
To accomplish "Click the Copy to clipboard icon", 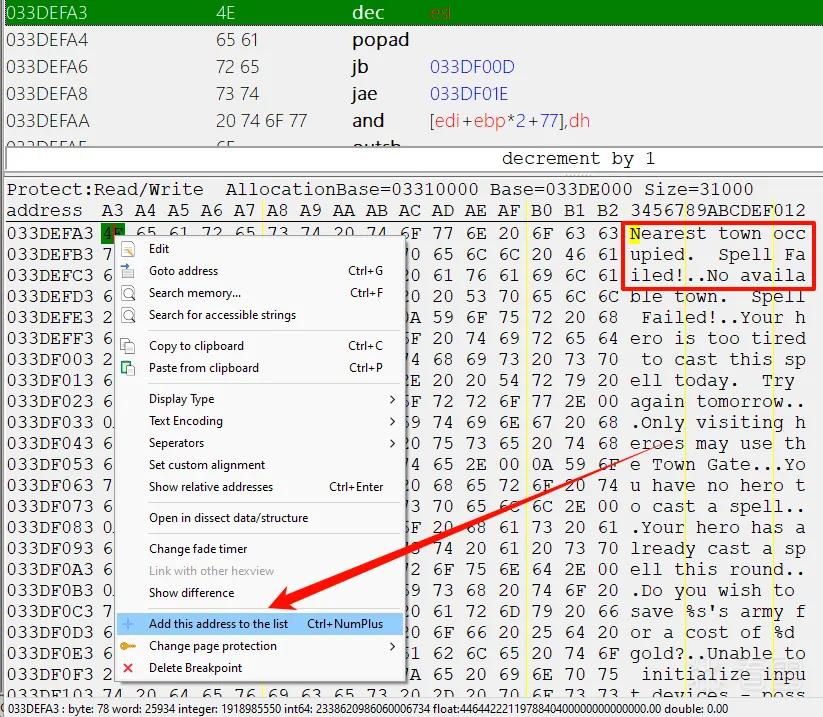I will click(128, 346).
